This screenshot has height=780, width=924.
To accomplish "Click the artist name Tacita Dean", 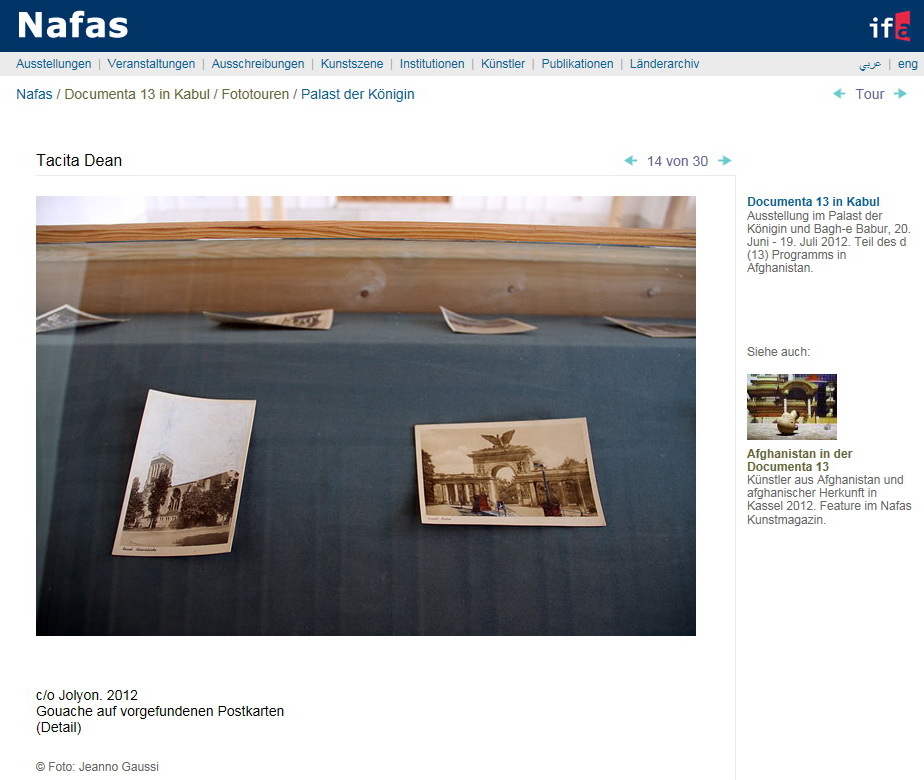I will click(79, 160).
